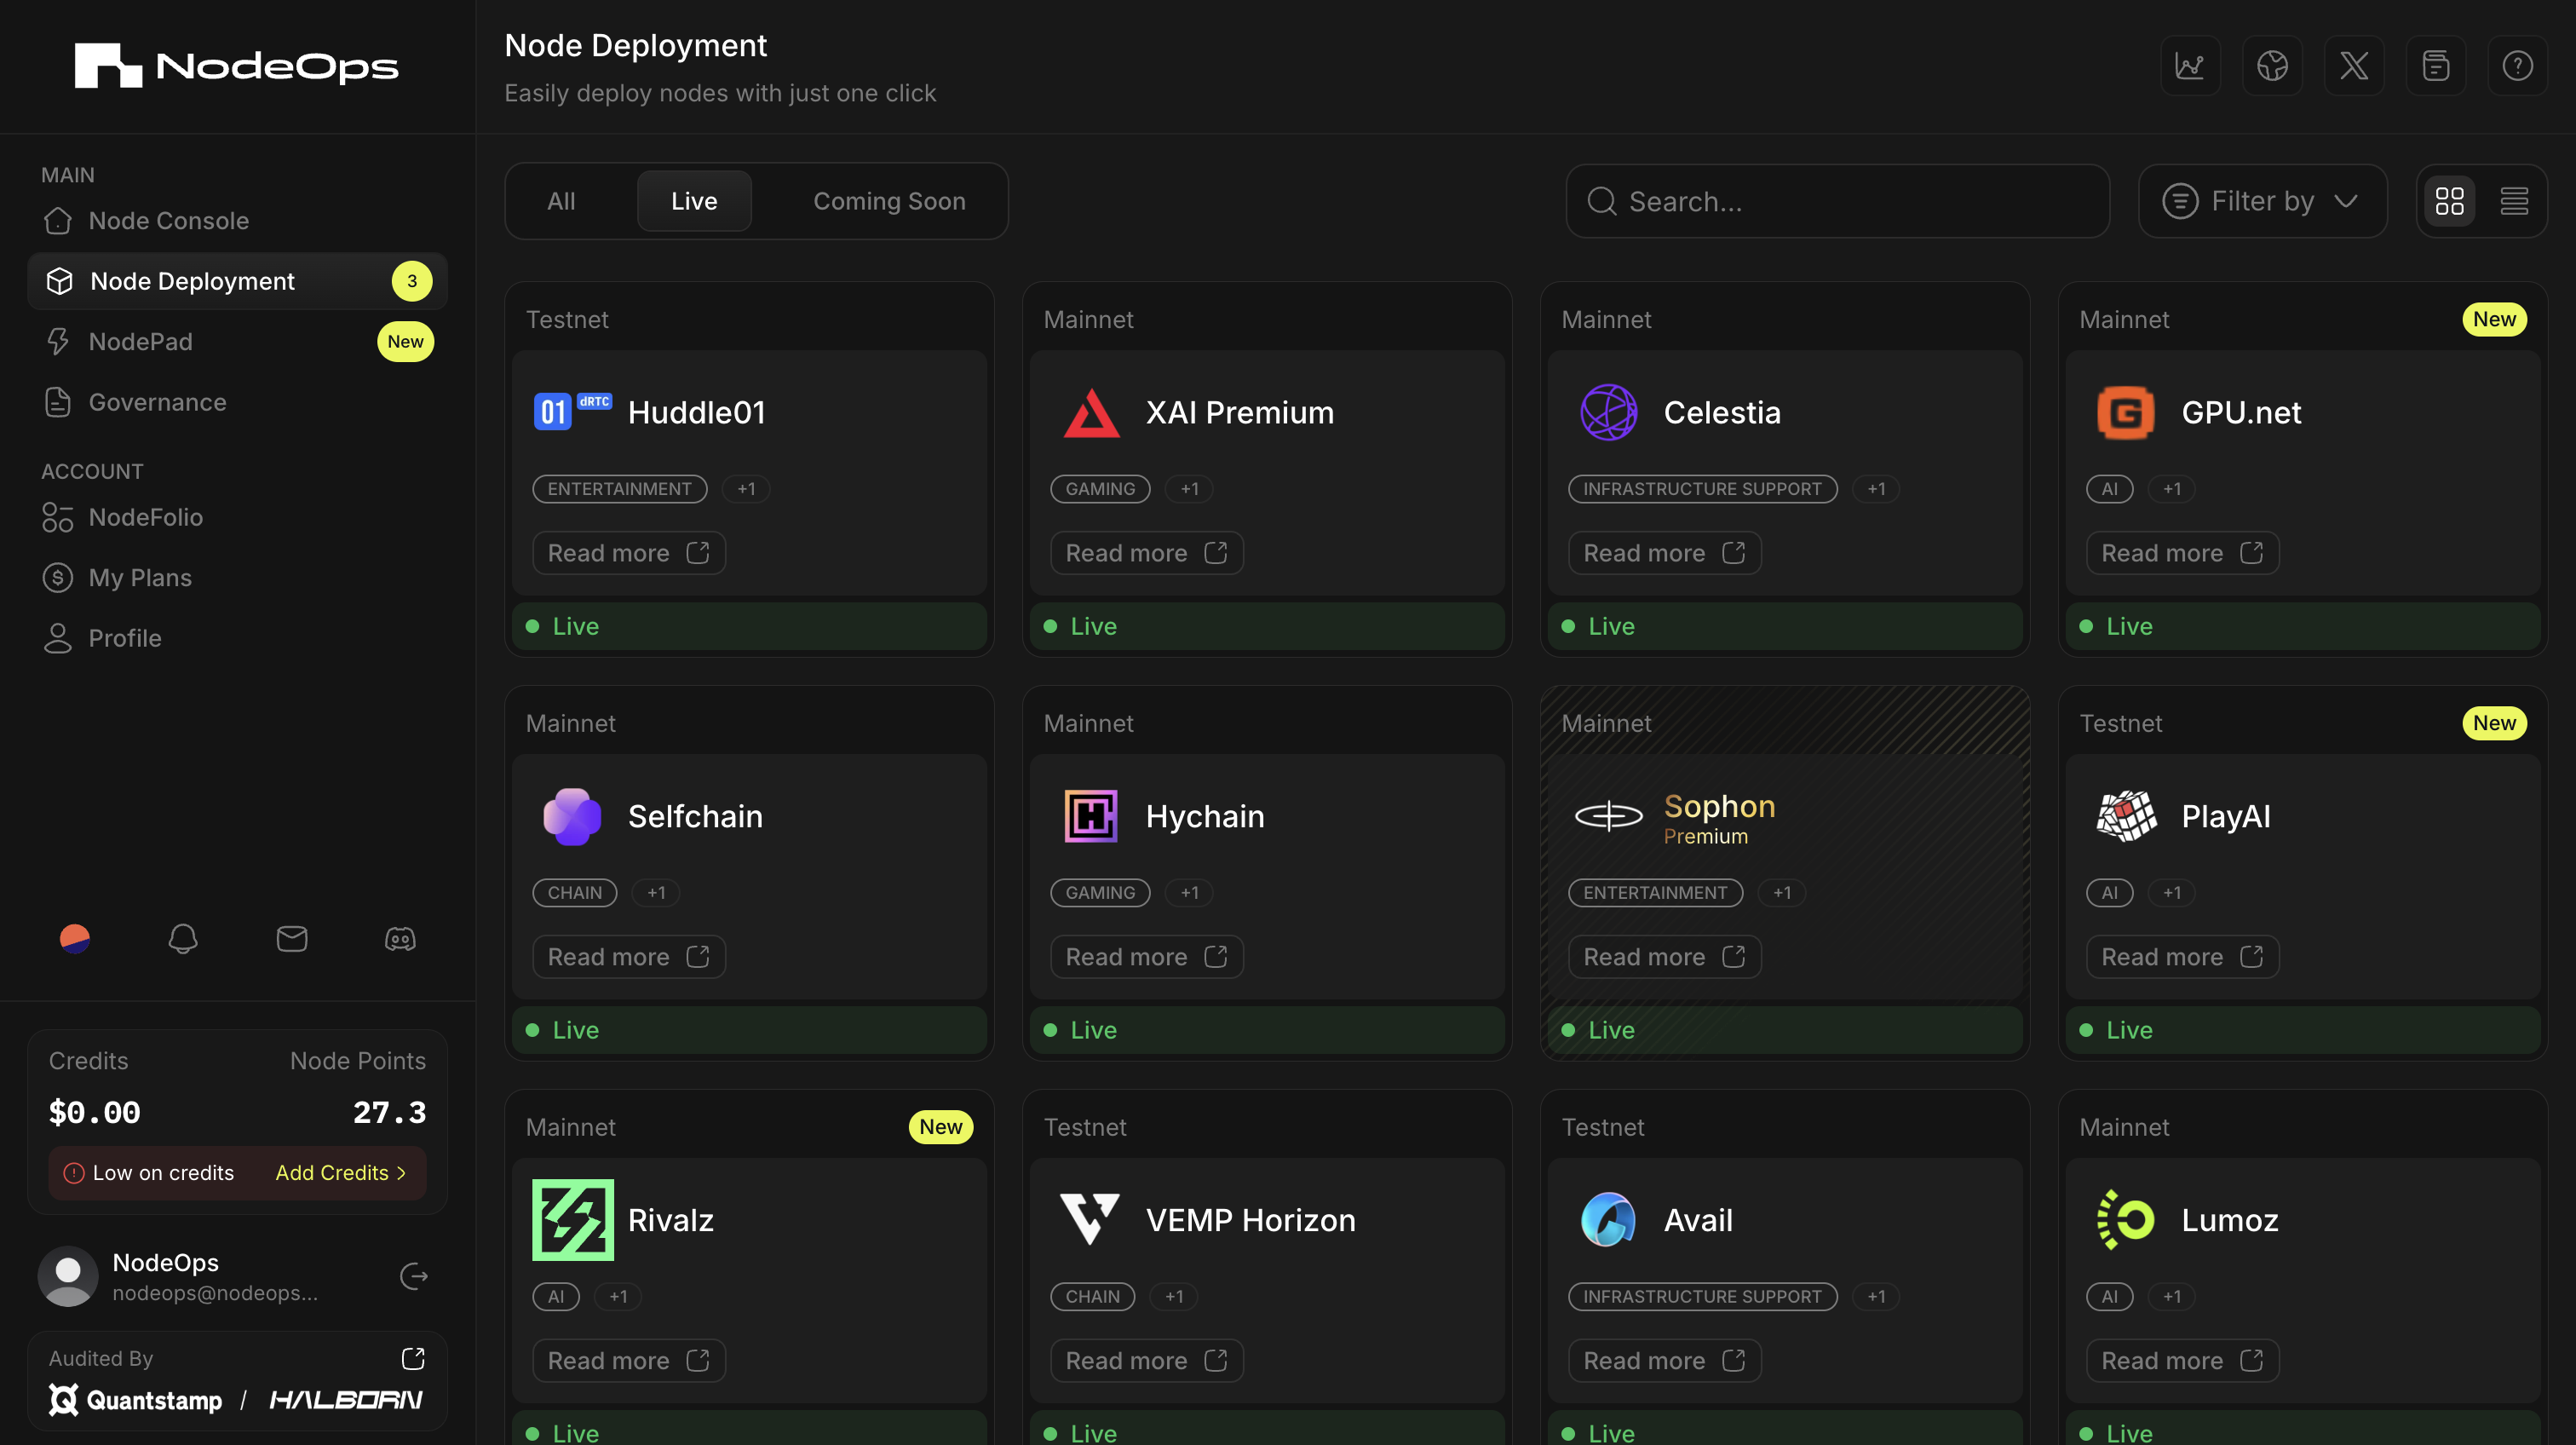
Task: Click the VEMP Horizon logo
Action: tap(1089, 1218)
